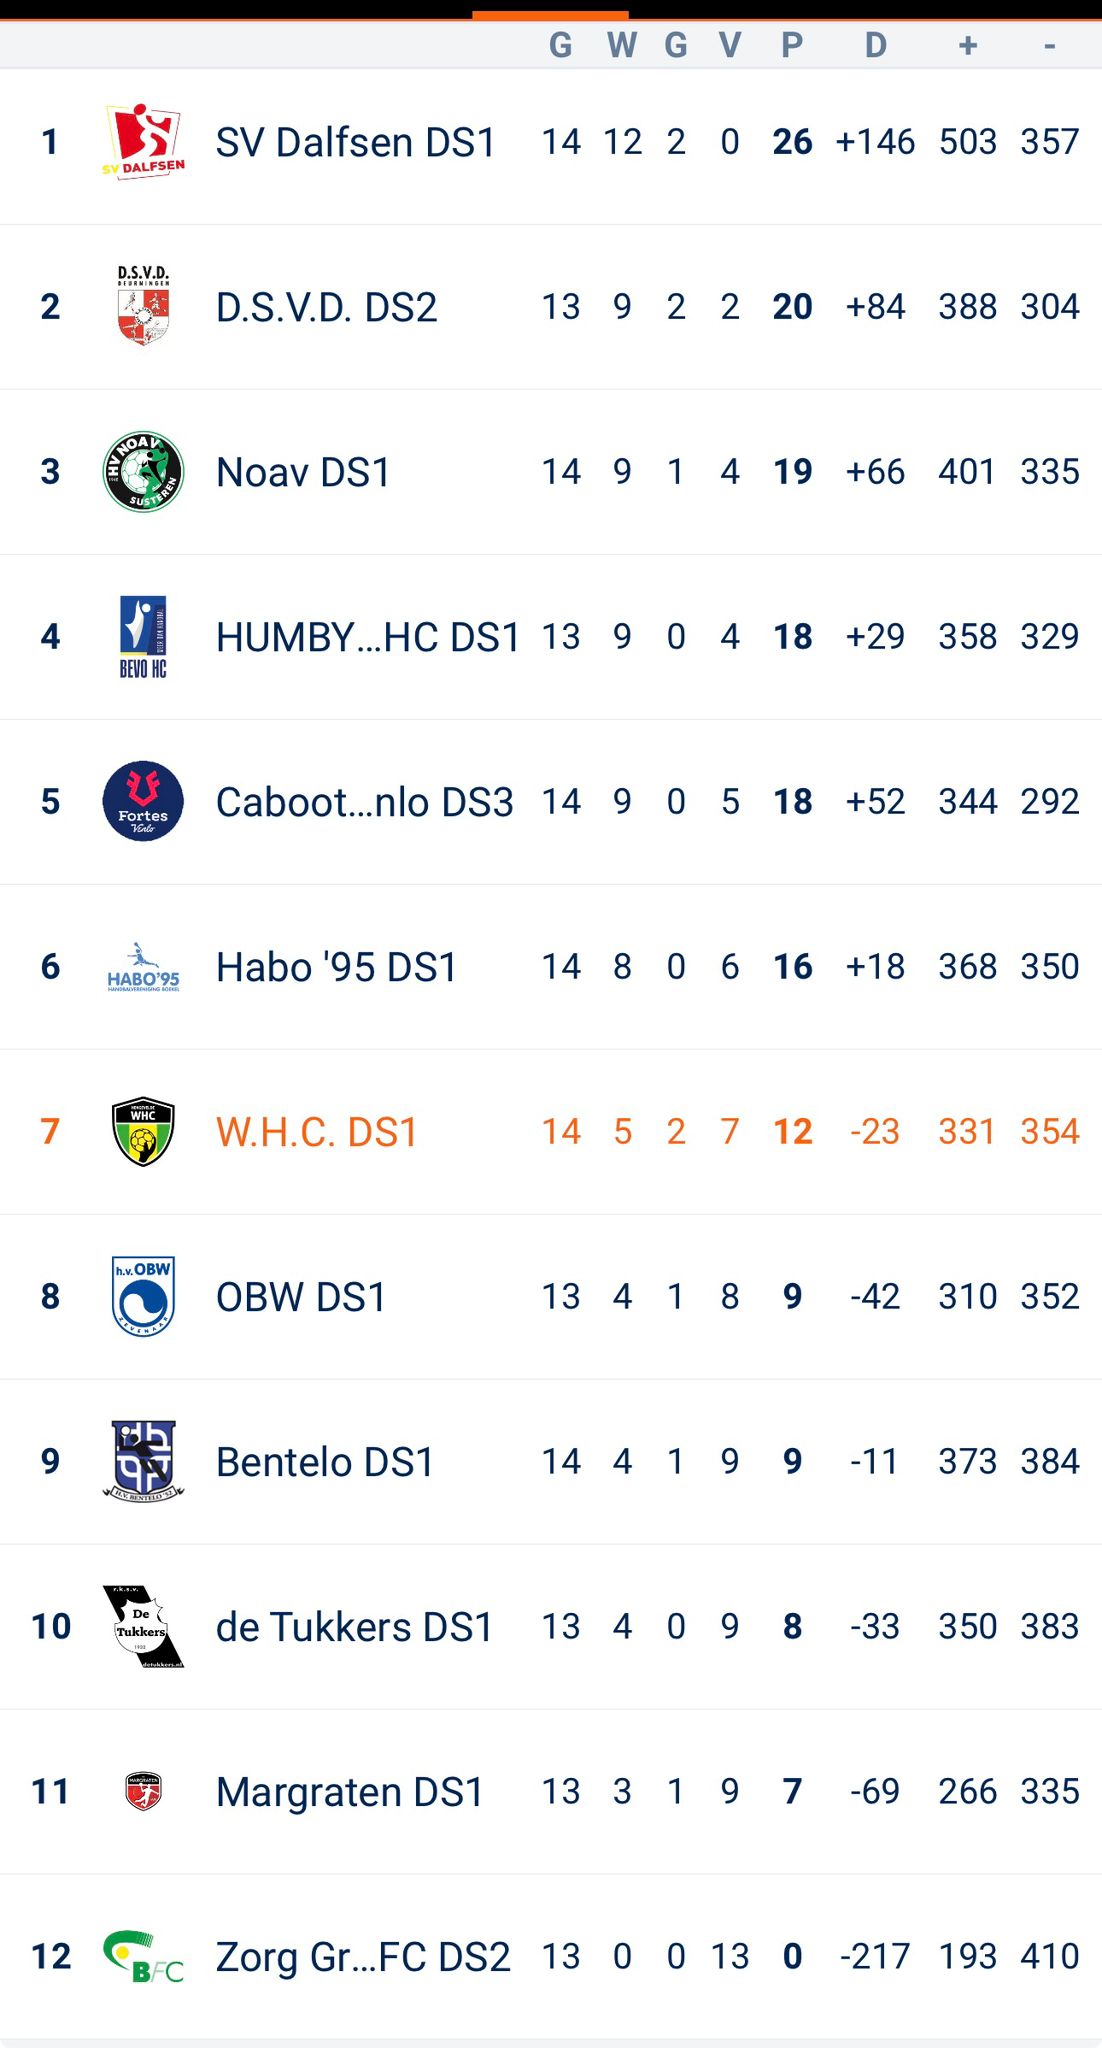Open the HV Noav Susteren logo
Image resolution: width=1102 pixels, height=2048 pixels.
143,471
